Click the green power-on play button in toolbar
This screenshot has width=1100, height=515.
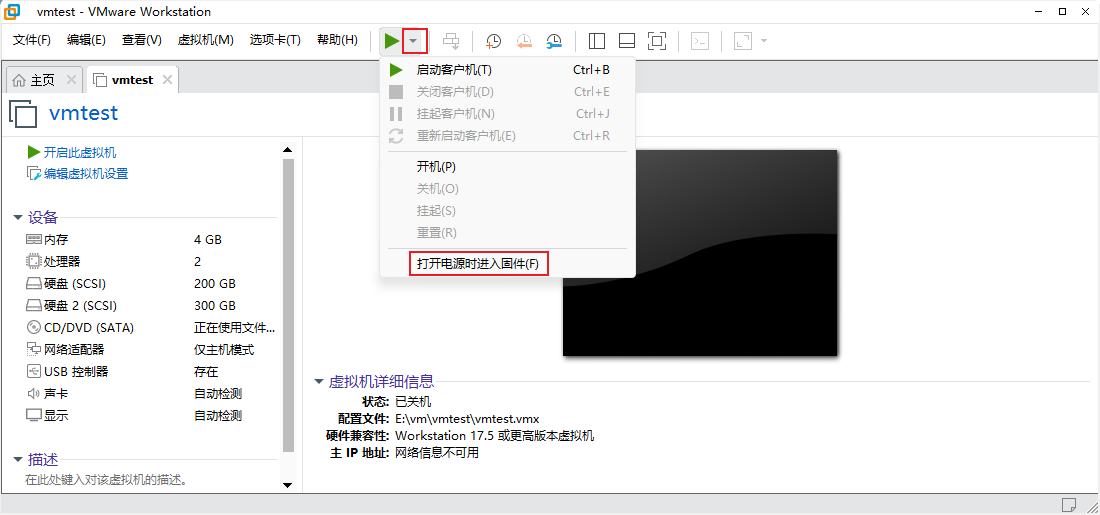tap(390, 41)
